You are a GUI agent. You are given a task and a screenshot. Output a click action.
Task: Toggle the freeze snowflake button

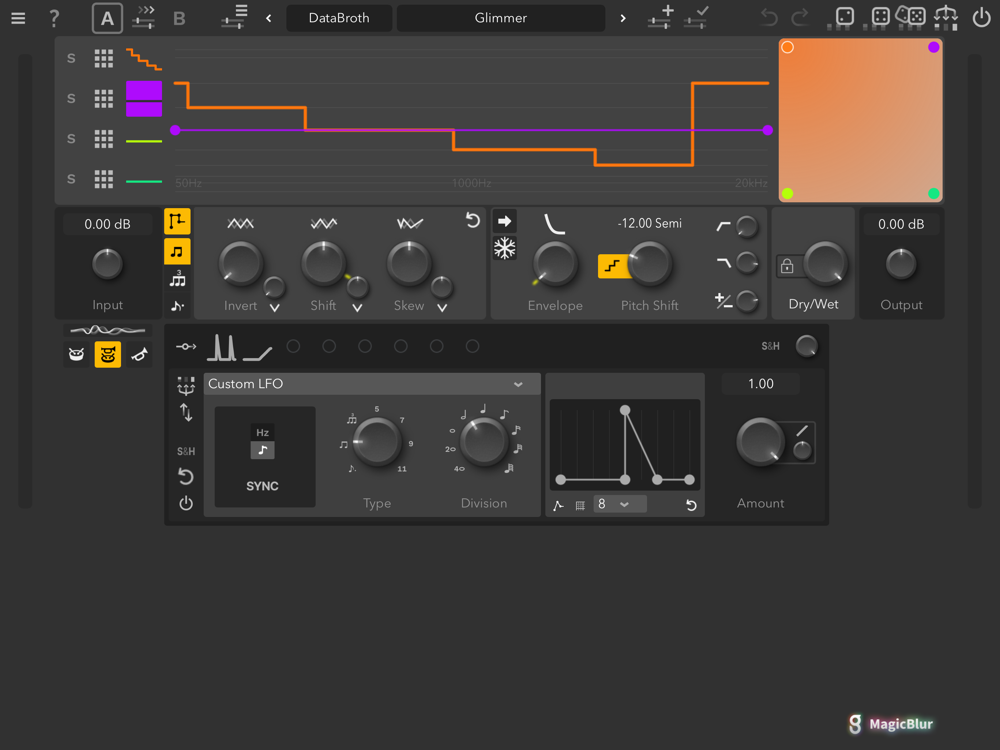pos(504,248)
